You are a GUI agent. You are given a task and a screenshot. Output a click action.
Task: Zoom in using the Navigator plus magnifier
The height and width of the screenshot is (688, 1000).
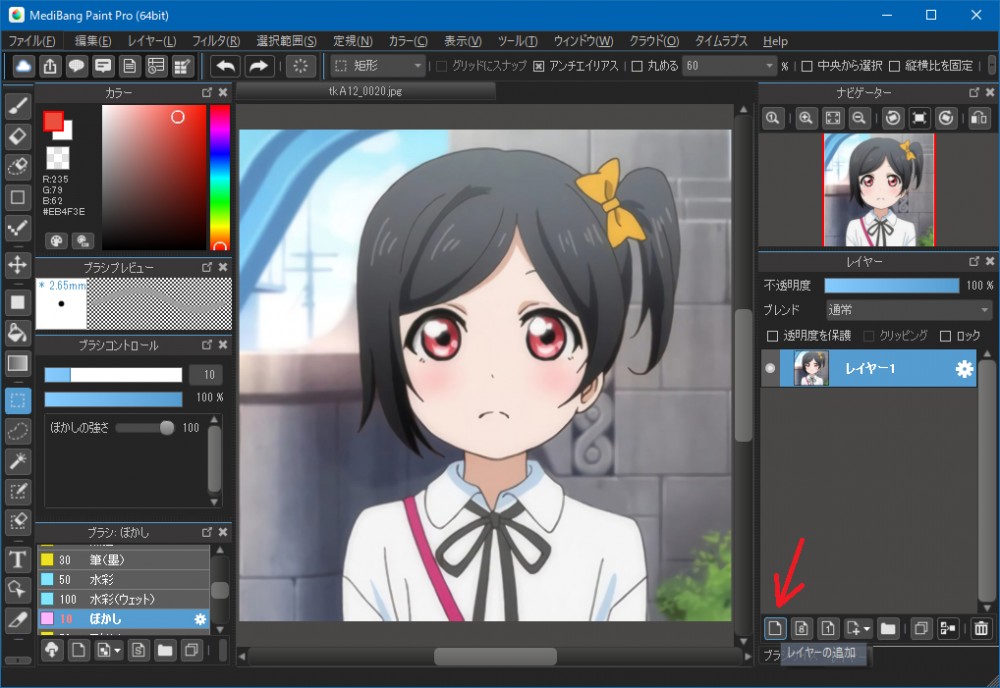coord(806,118)
